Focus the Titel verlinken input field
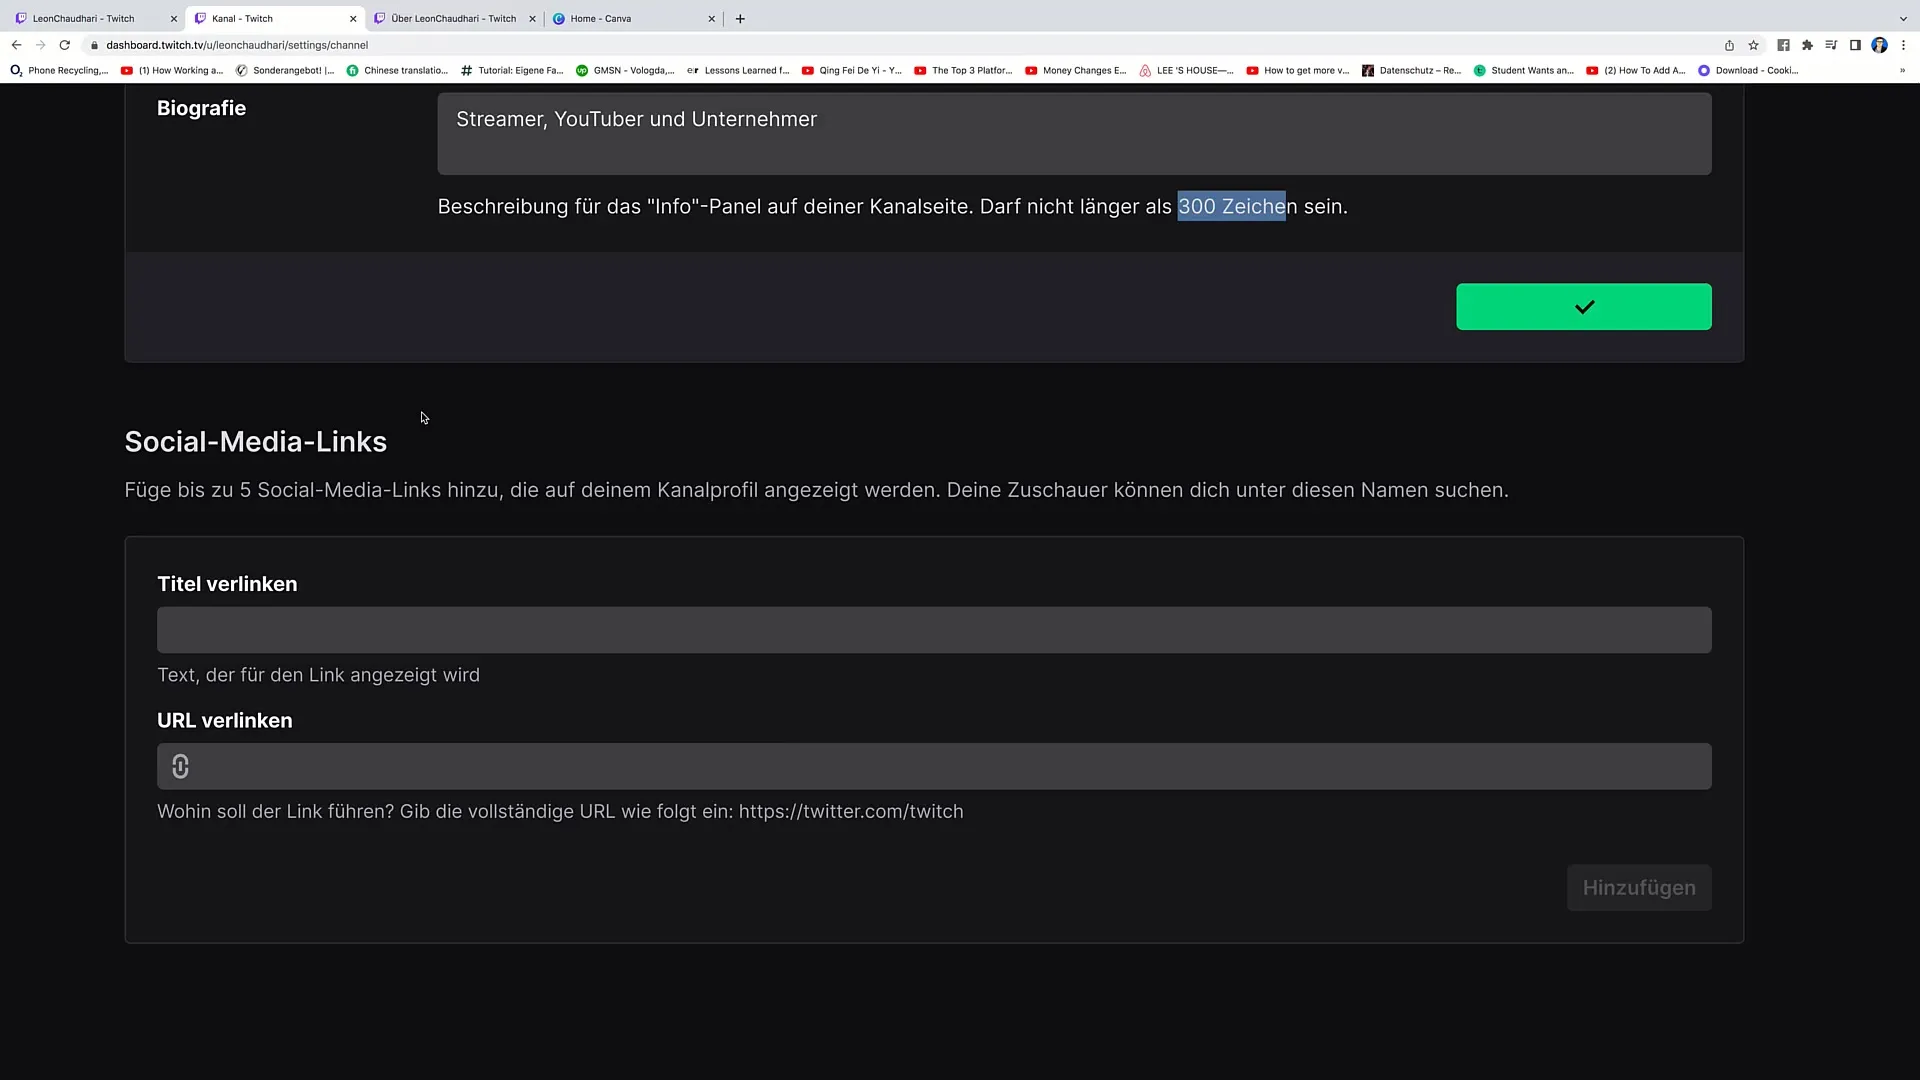 934,630
